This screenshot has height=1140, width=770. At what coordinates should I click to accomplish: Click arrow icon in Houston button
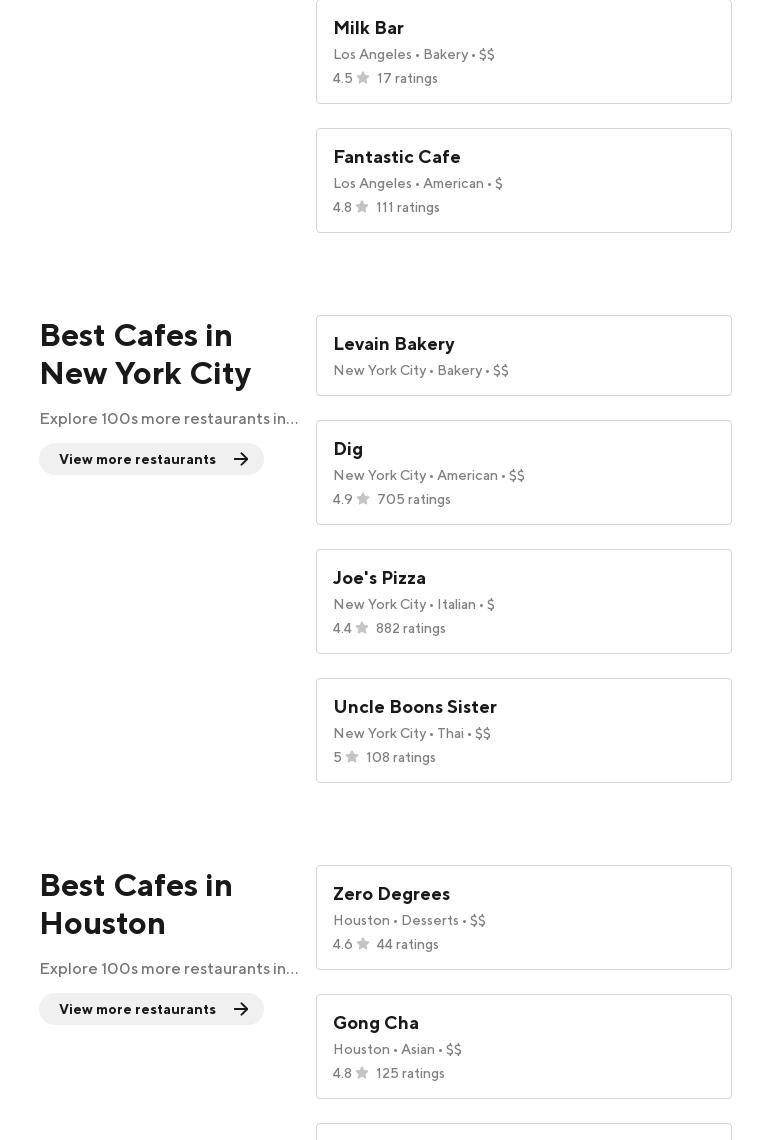(241, 1009)
